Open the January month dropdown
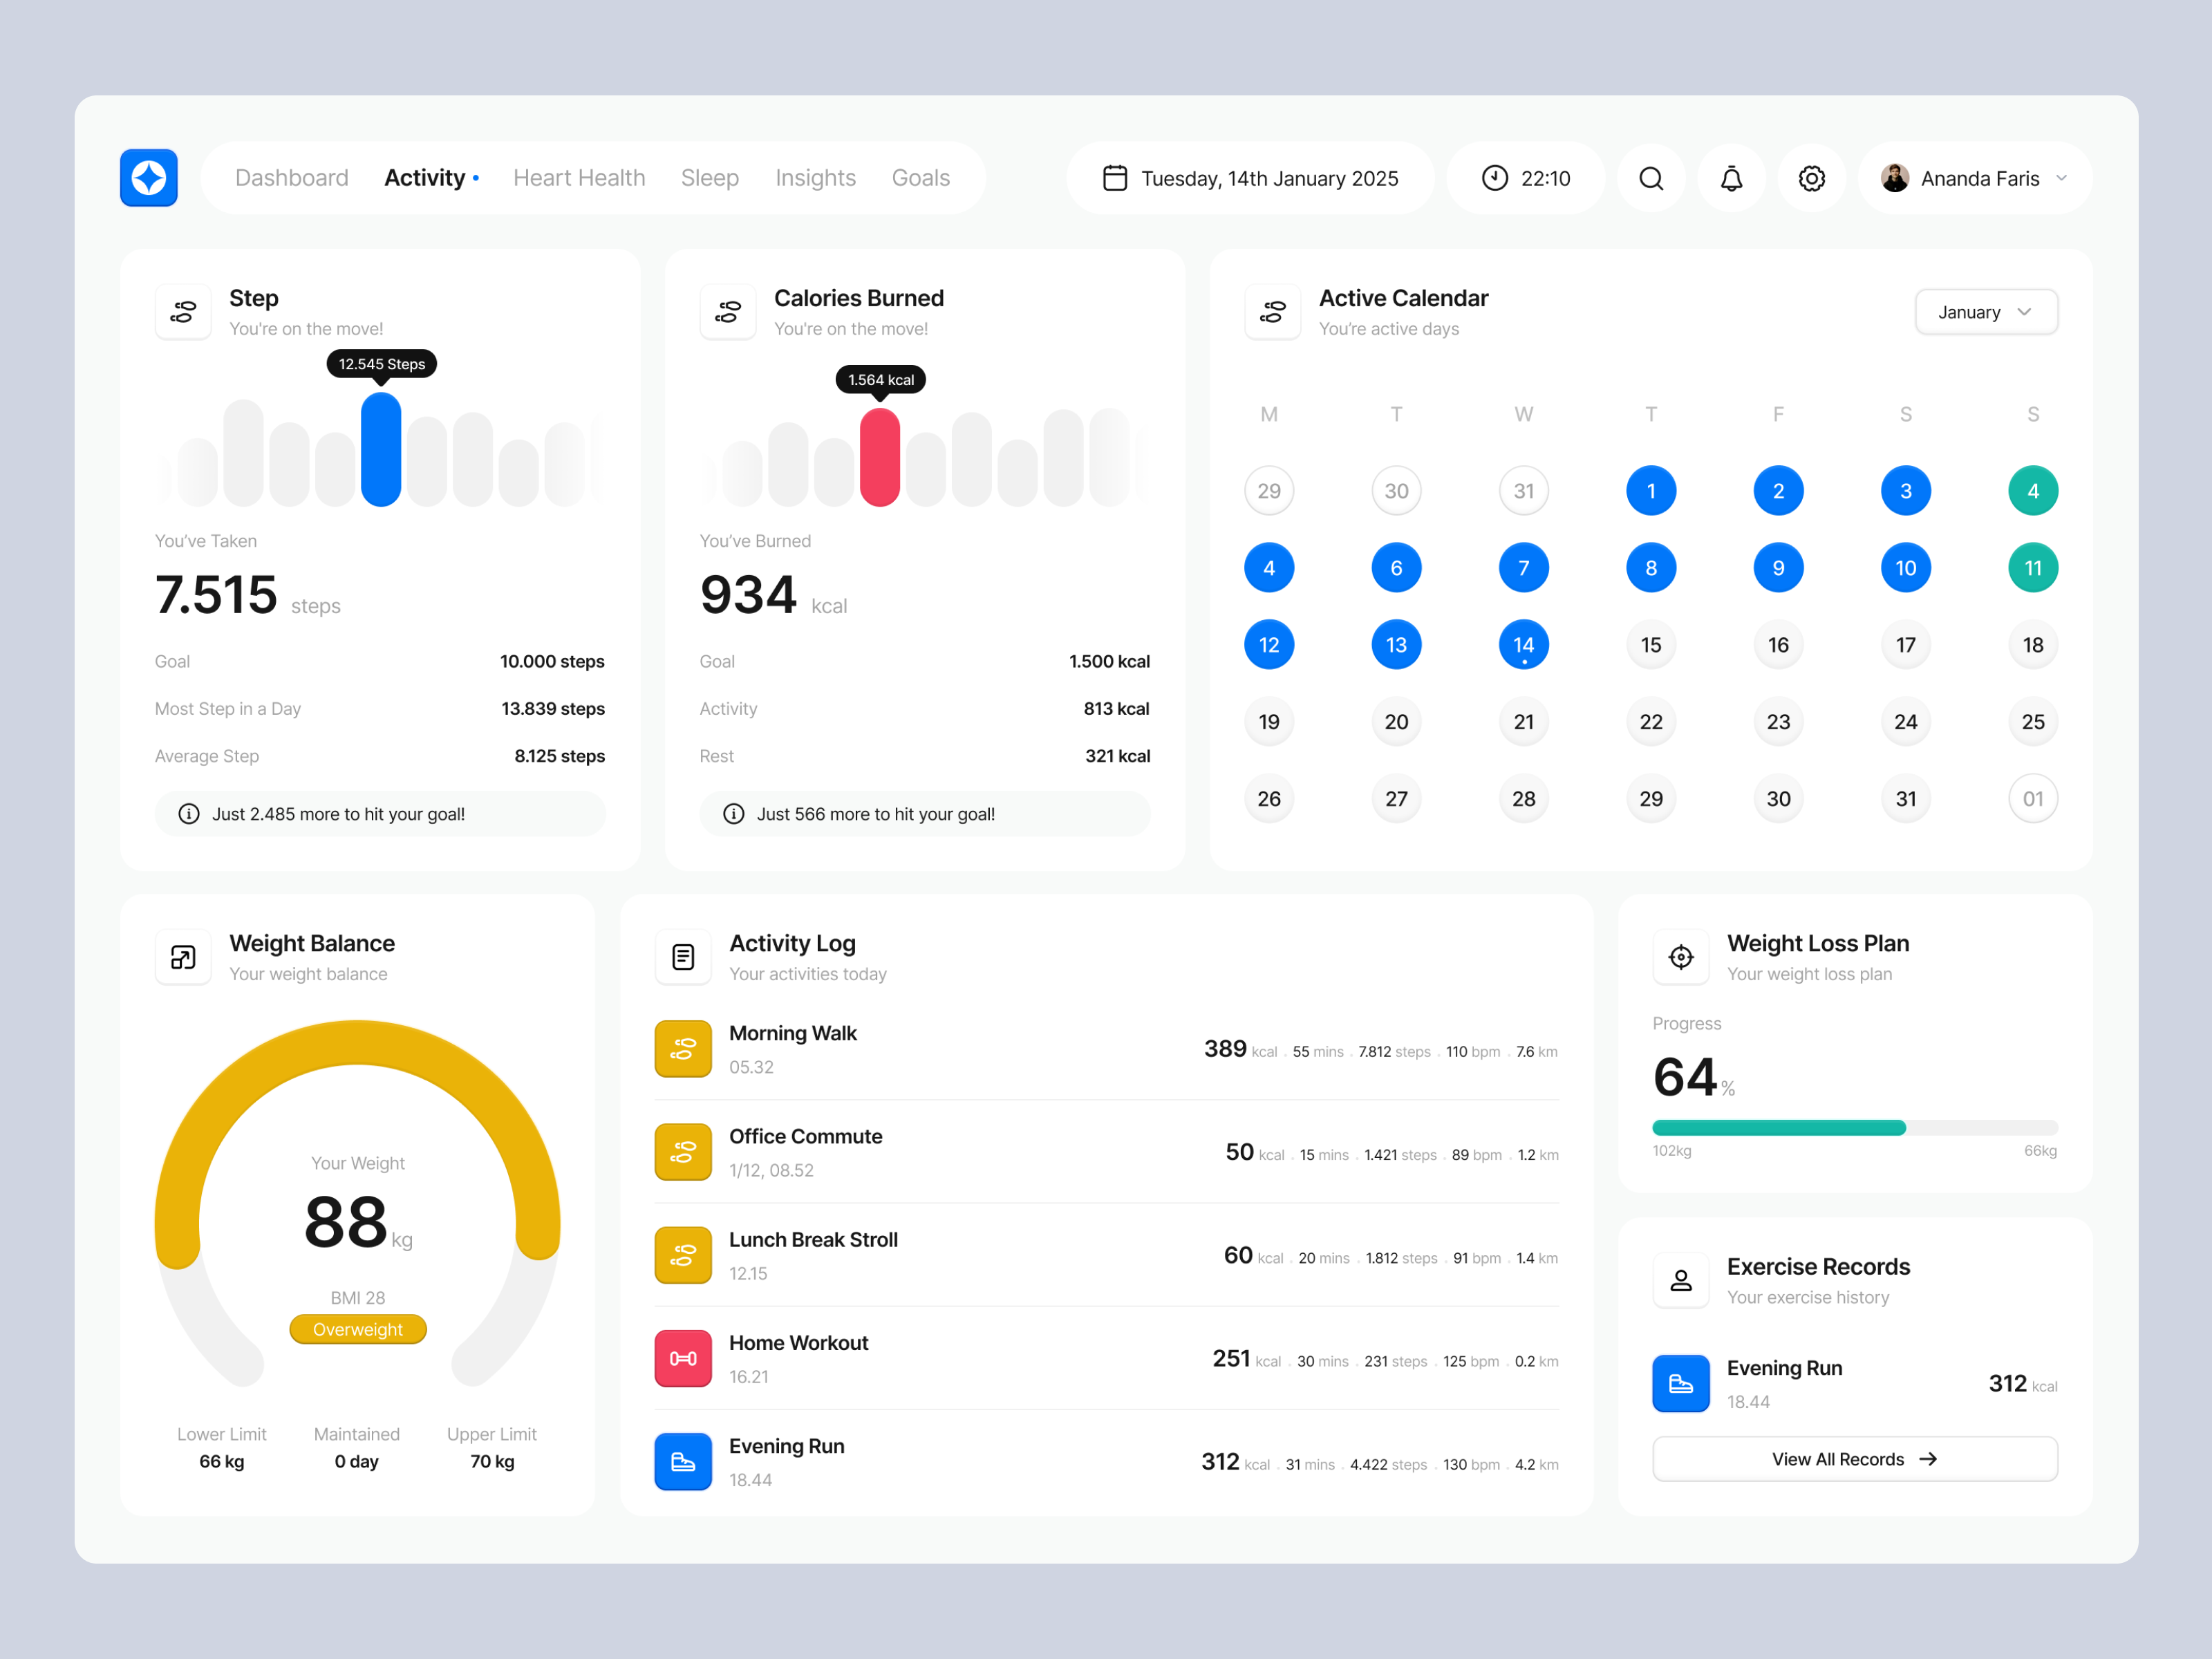Image resolution: width=2212 pixels, height=1659 pixels. 1986,311
